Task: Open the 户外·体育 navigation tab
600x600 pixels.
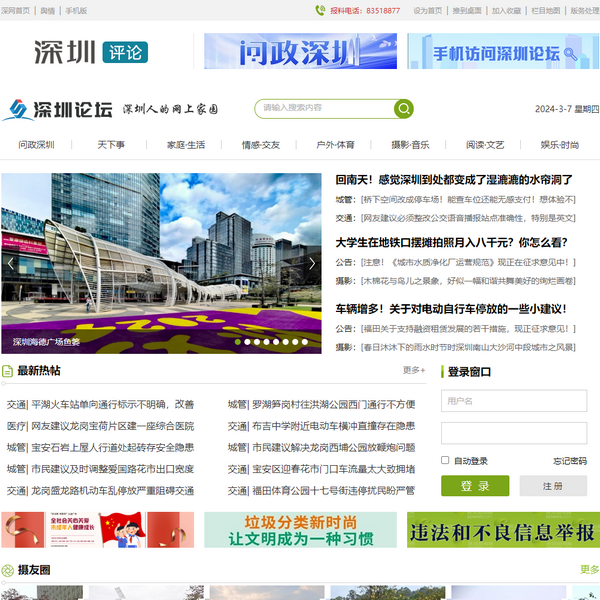Action: coord(335,145)
